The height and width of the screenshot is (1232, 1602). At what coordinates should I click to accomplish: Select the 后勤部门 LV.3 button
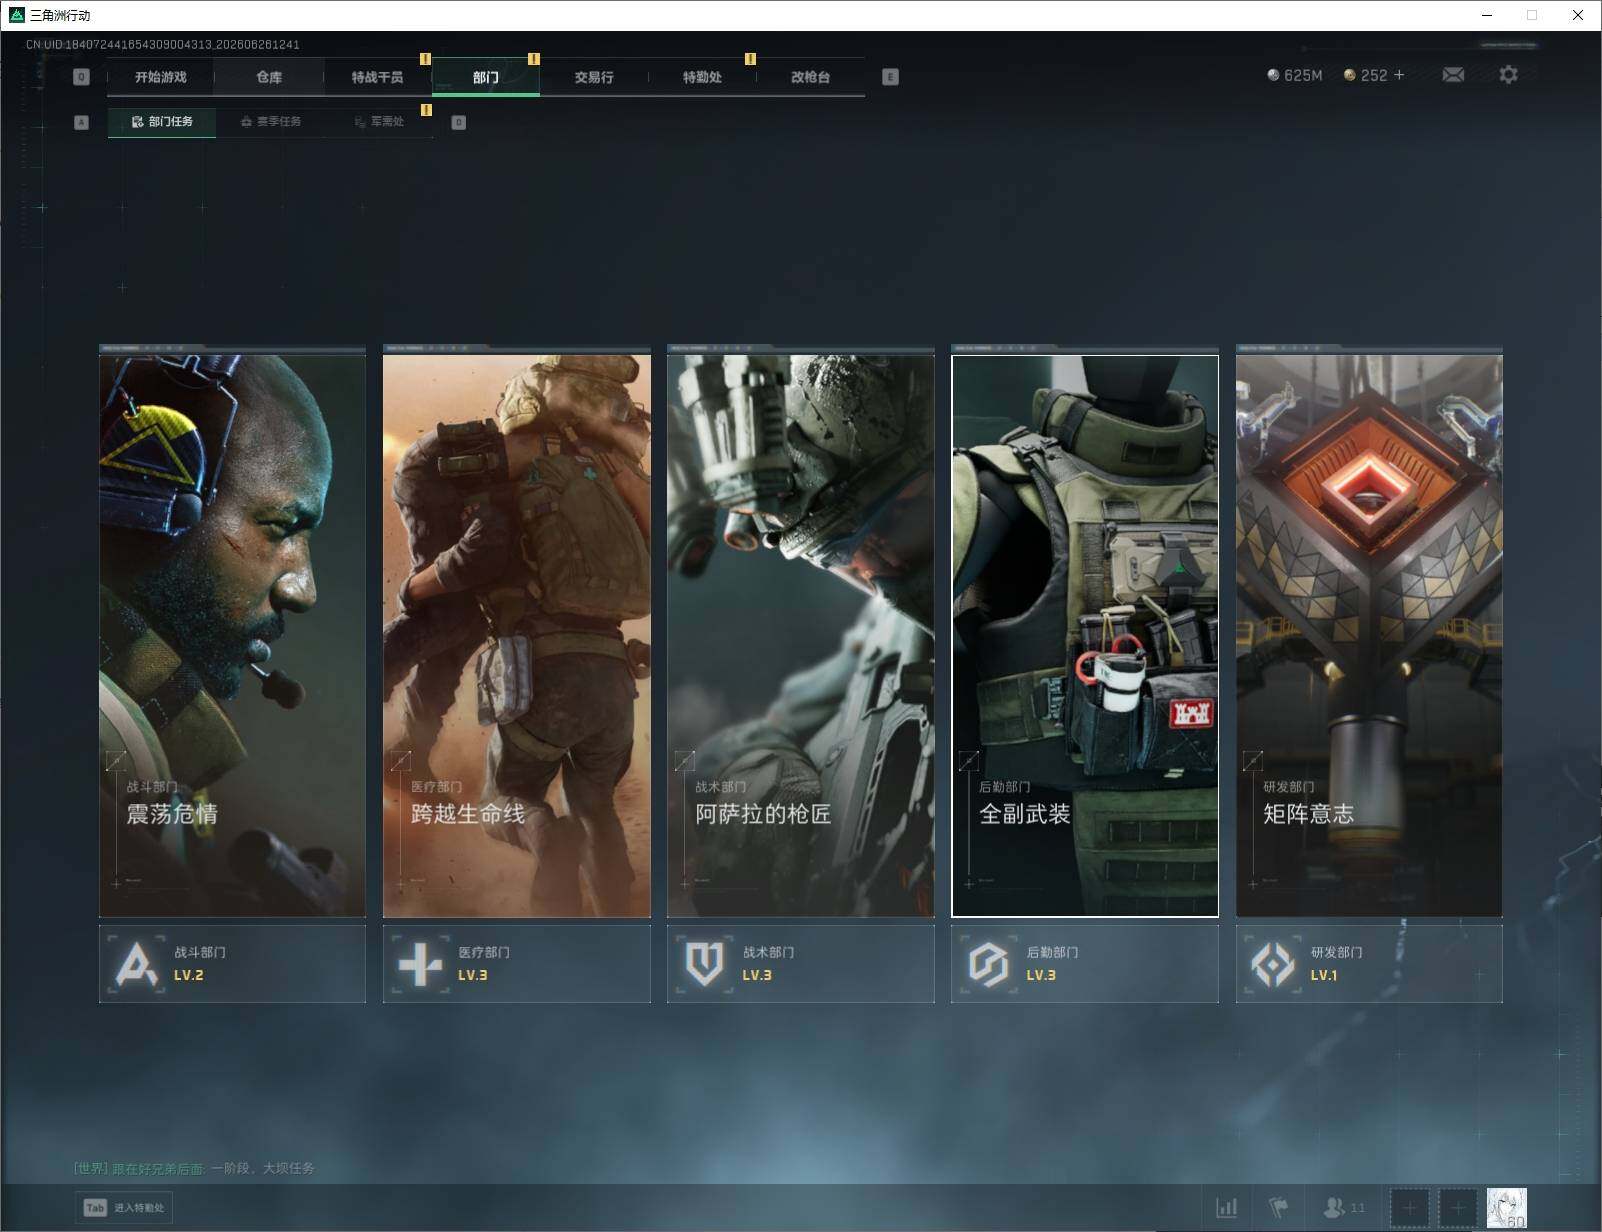pos(1085,964)
